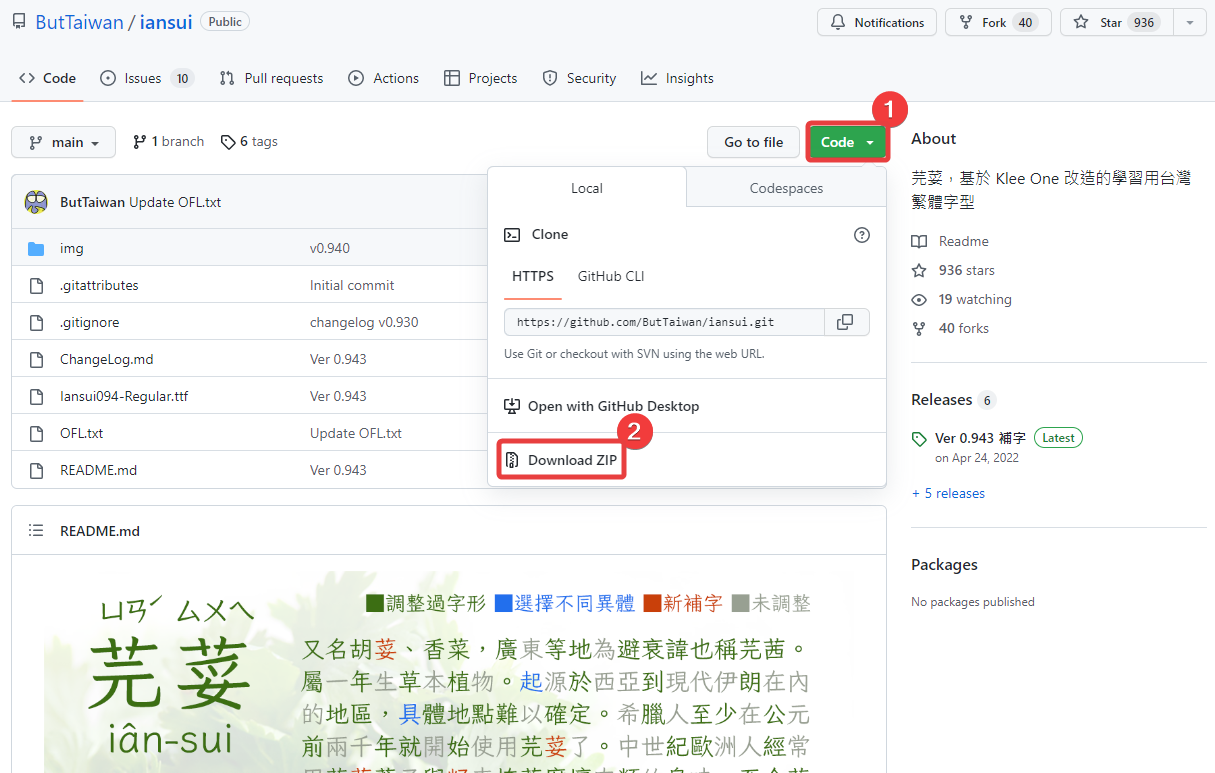Viewport: 1215px width, 773px height.
Task: Open the Releases heading link
Action: [942, 399]
